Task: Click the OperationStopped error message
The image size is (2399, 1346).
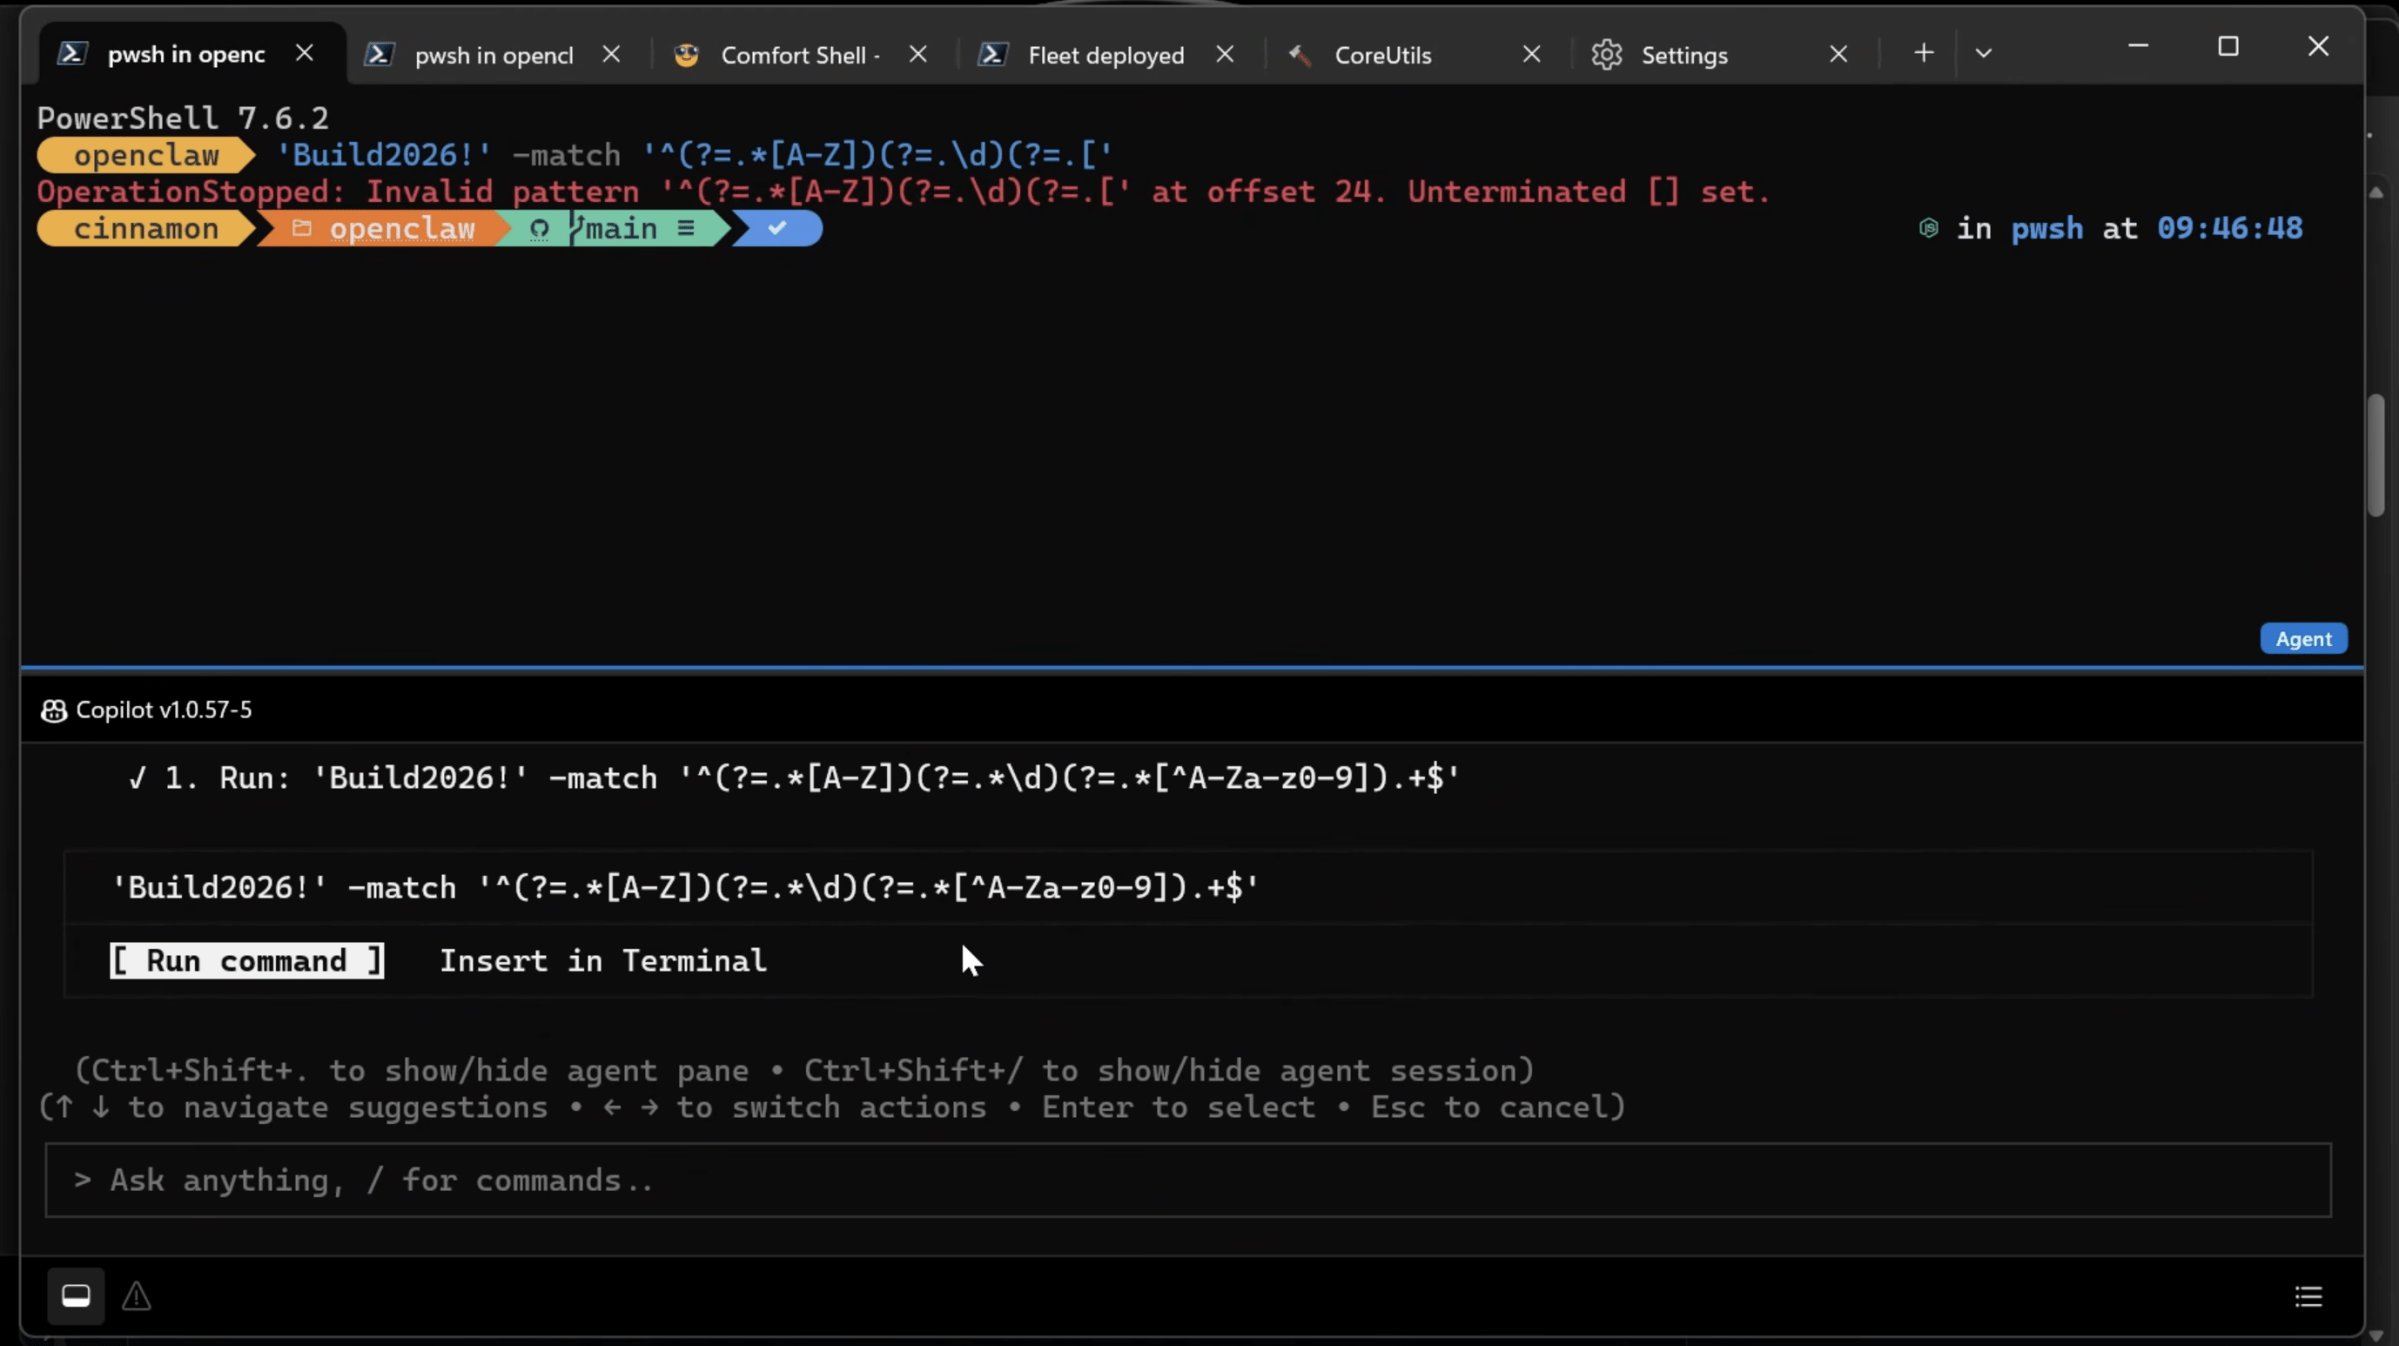Action: tap(903, 192)
